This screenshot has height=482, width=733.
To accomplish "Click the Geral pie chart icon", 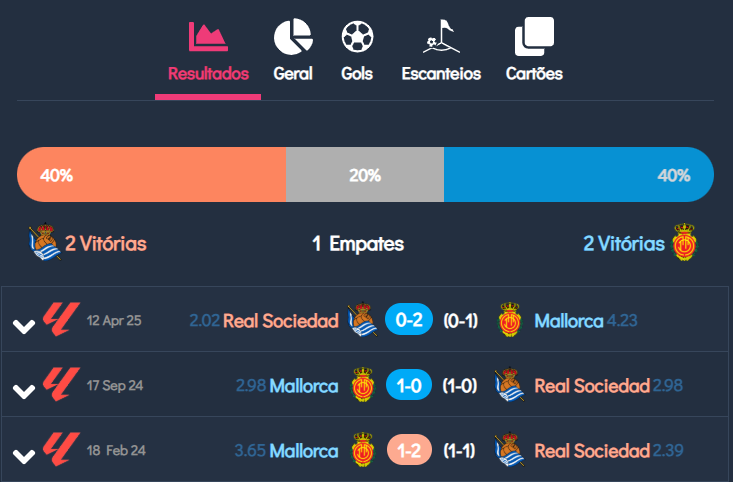I will 293,37.
